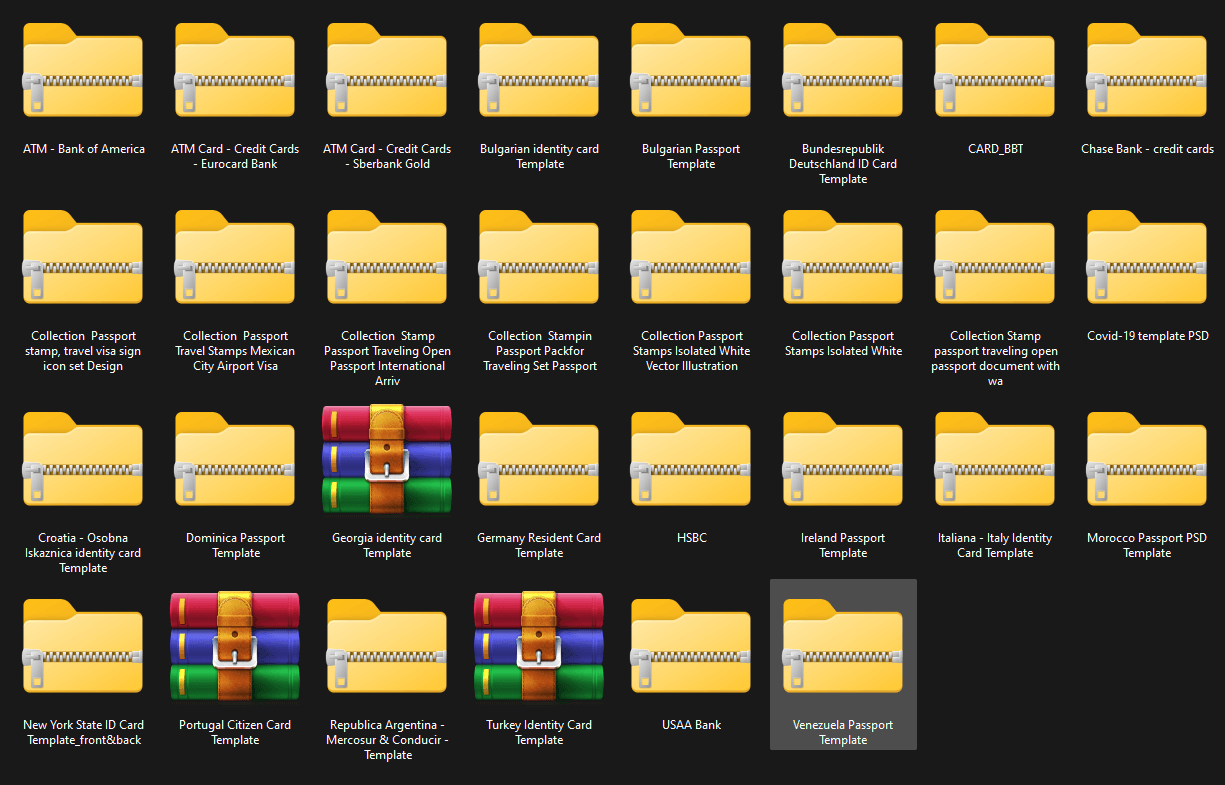Select Collection Passport Travel Stamps Mexican City icon
This screenshot has width=1225, height=785.
coord(235,257)
